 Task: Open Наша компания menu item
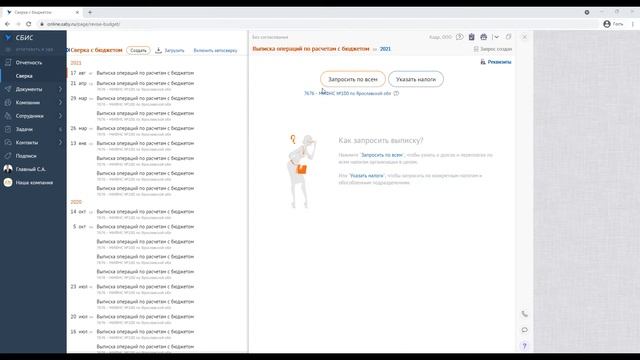click(34, 182)
